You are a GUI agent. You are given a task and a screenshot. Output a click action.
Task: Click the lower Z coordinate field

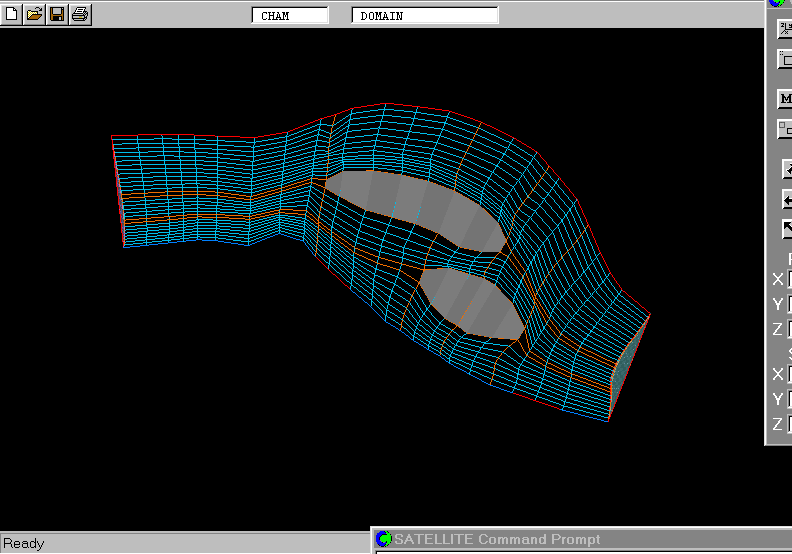[789, 424]
